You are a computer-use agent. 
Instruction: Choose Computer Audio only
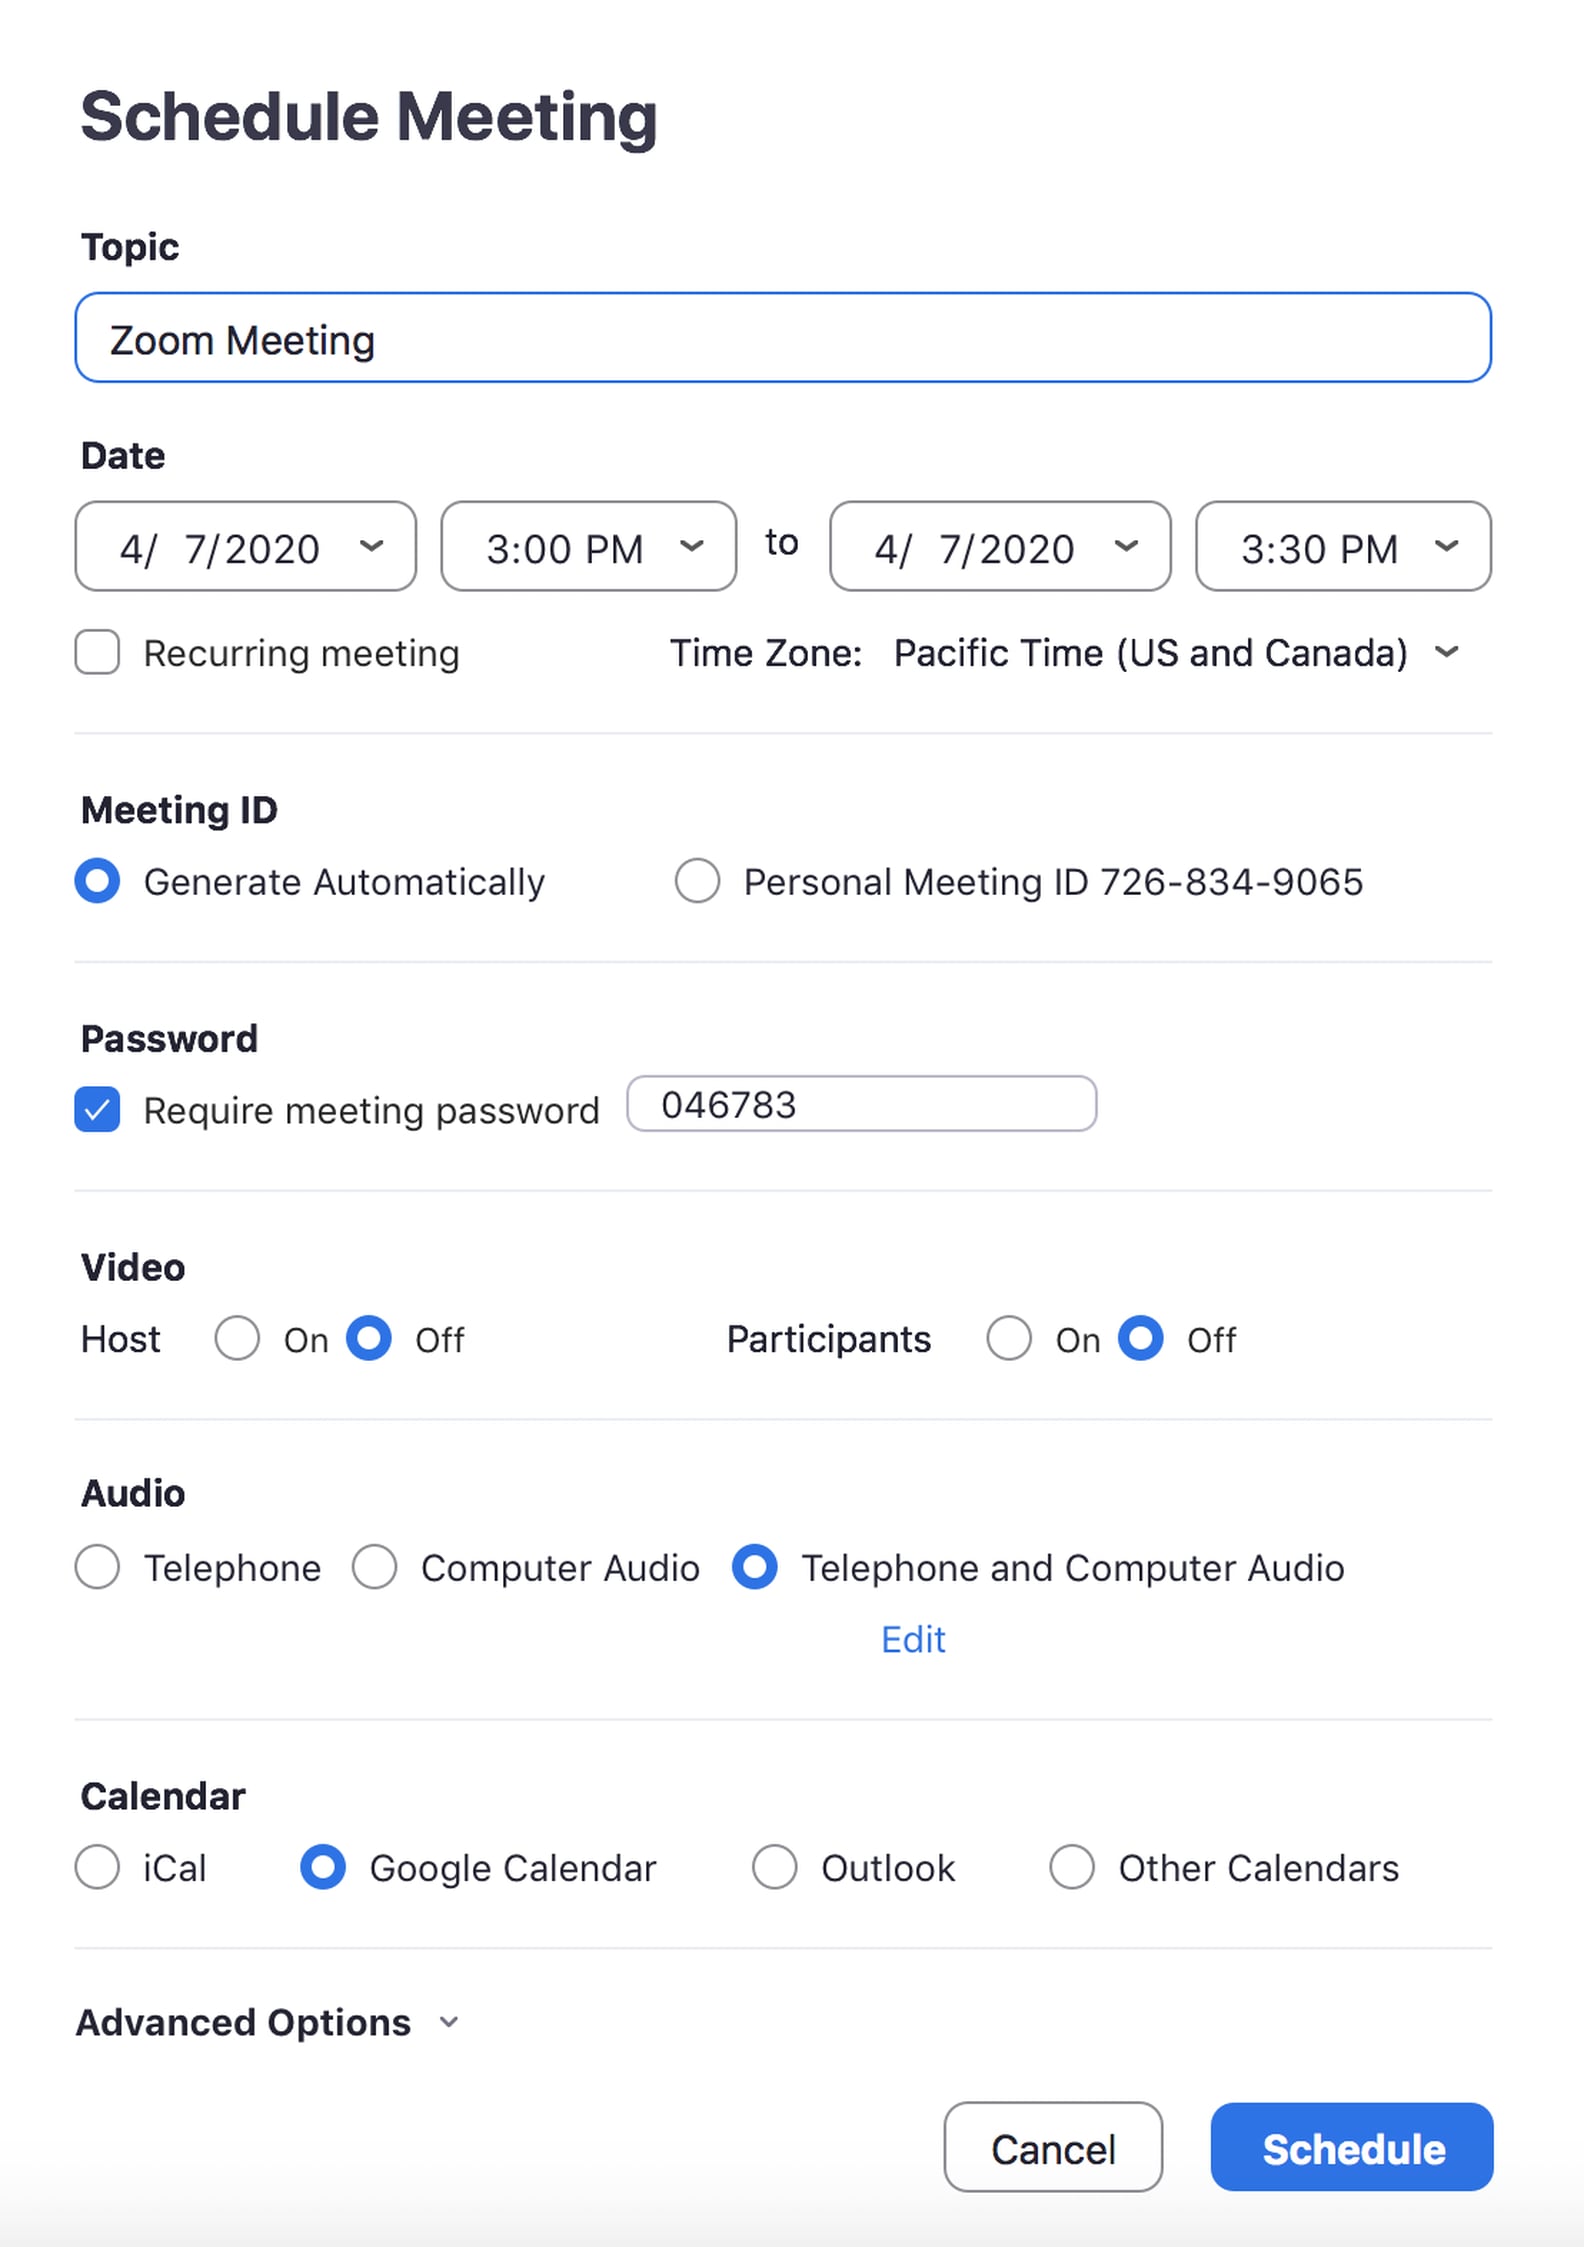pyautogui.click(x=375, y=1567)
